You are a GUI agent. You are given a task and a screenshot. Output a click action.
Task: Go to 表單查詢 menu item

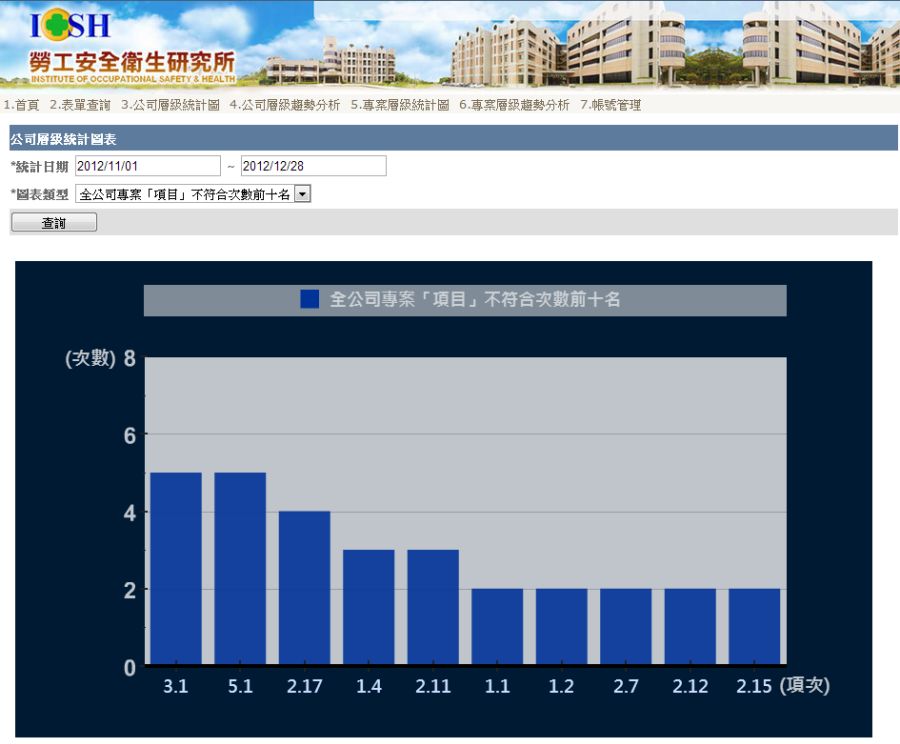tap(80, 105)
